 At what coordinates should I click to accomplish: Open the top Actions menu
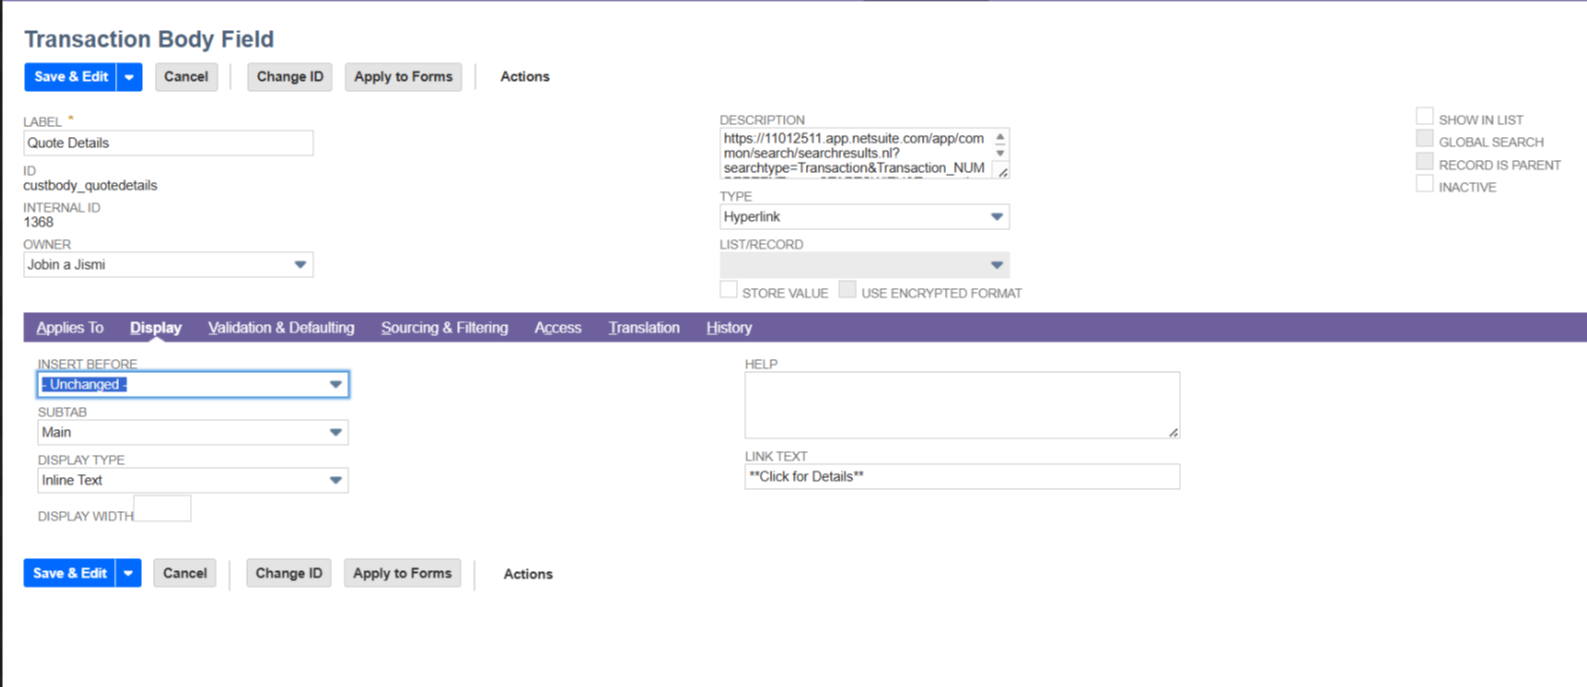point(525,77)
